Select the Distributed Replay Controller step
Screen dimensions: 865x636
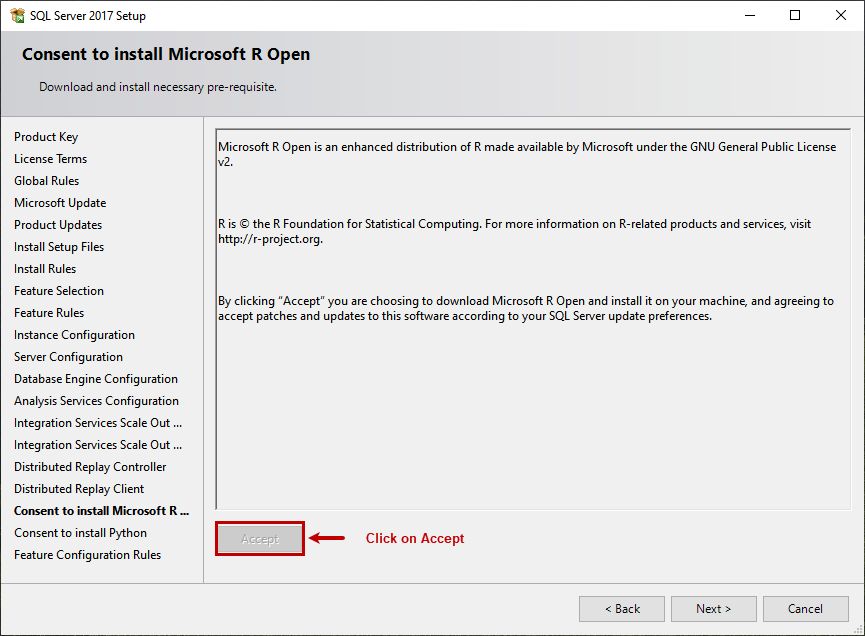pyautogui.click(x=90, y=467)
